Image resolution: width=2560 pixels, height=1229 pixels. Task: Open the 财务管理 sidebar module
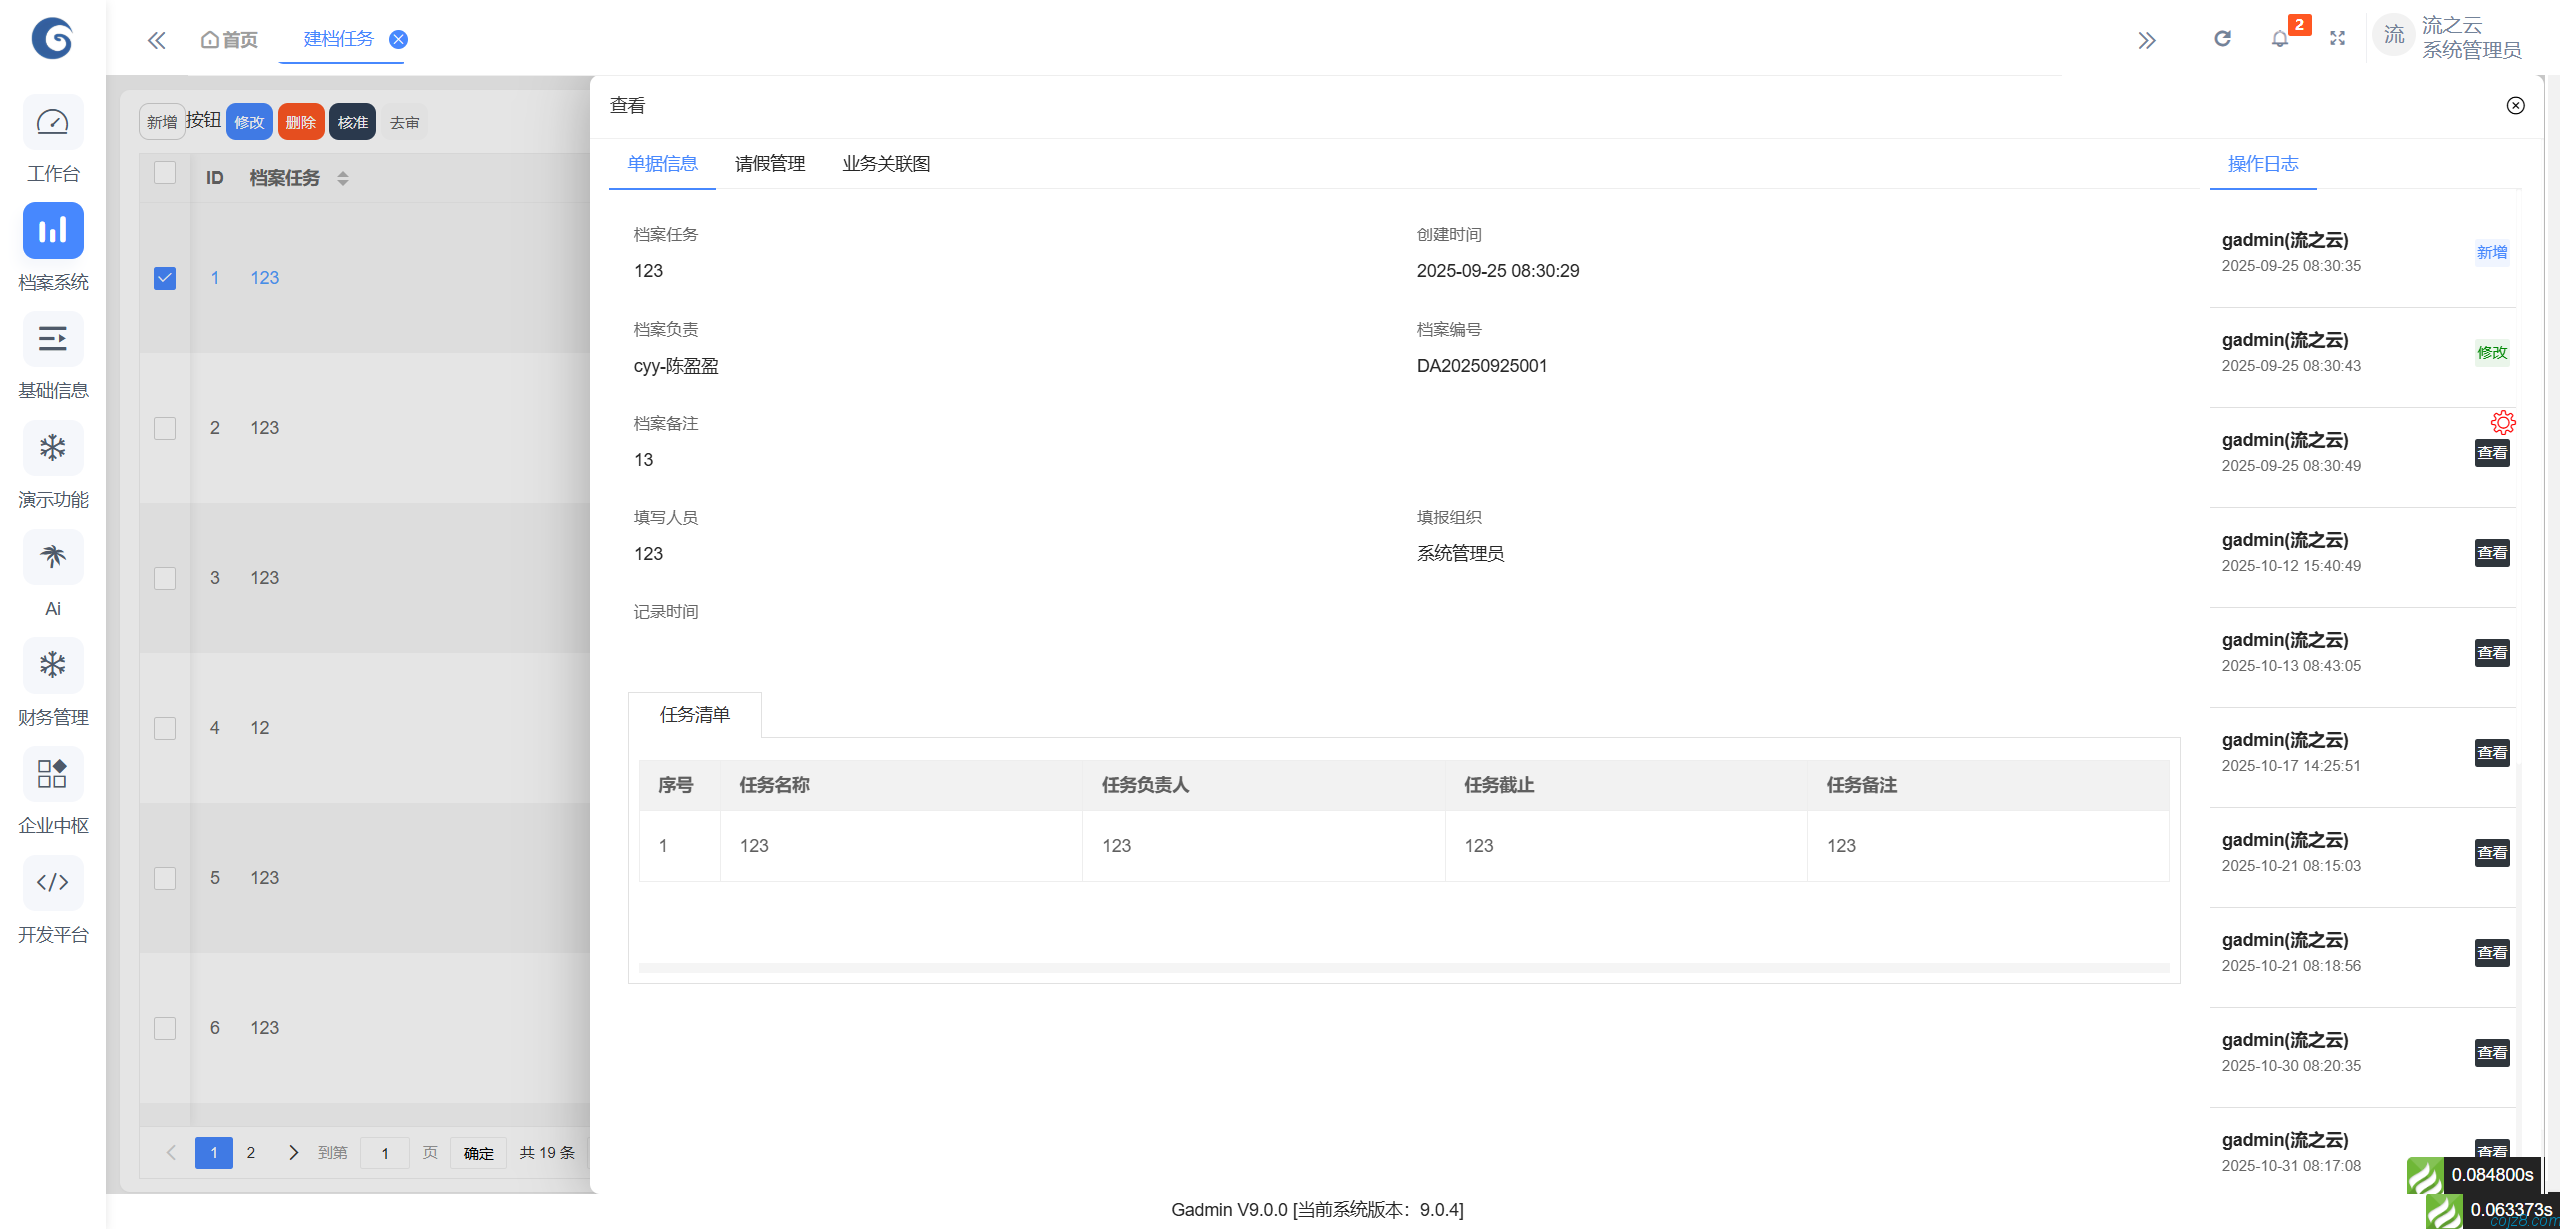tap(52, 665)
